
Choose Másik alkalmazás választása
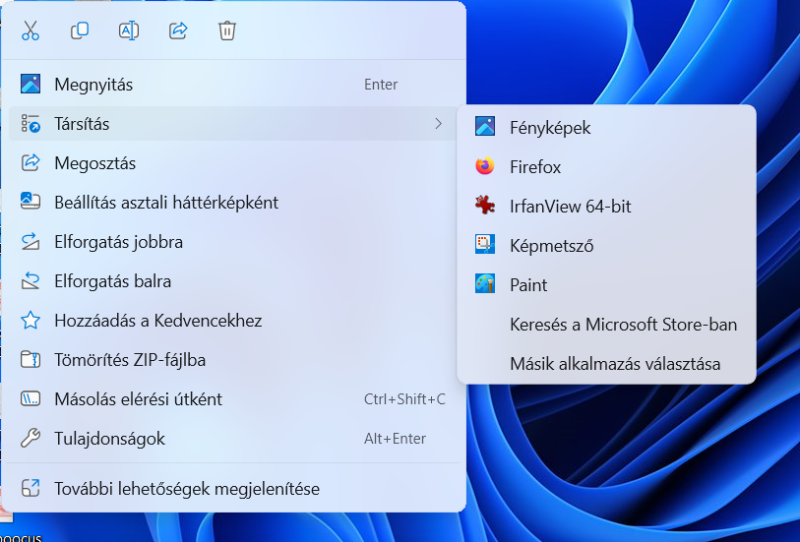click(607, 363)
